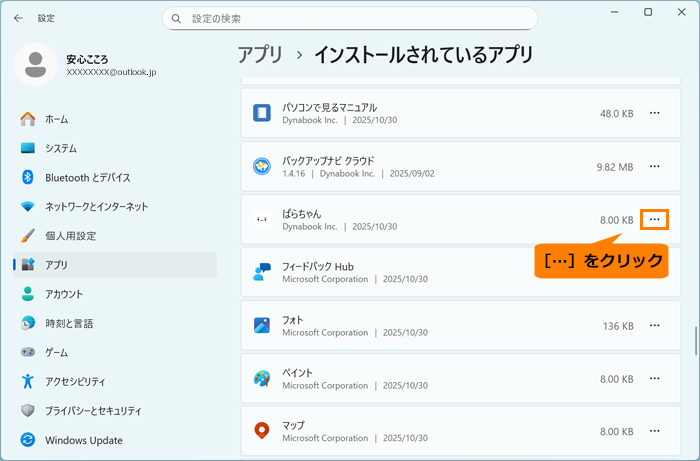Open ネットワークとインターネット settings
This screenshot has height=461, width=700.
tap(115, 207)
